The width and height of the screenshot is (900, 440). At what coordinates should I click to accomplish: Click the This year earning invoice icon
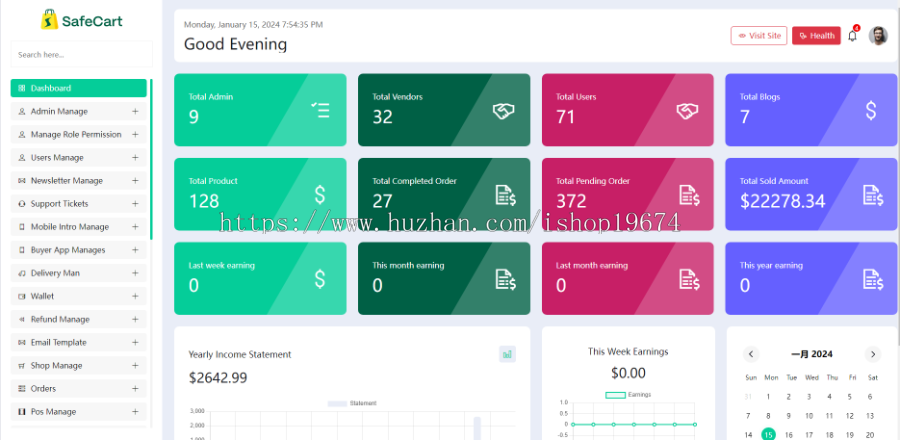(873, 279)
